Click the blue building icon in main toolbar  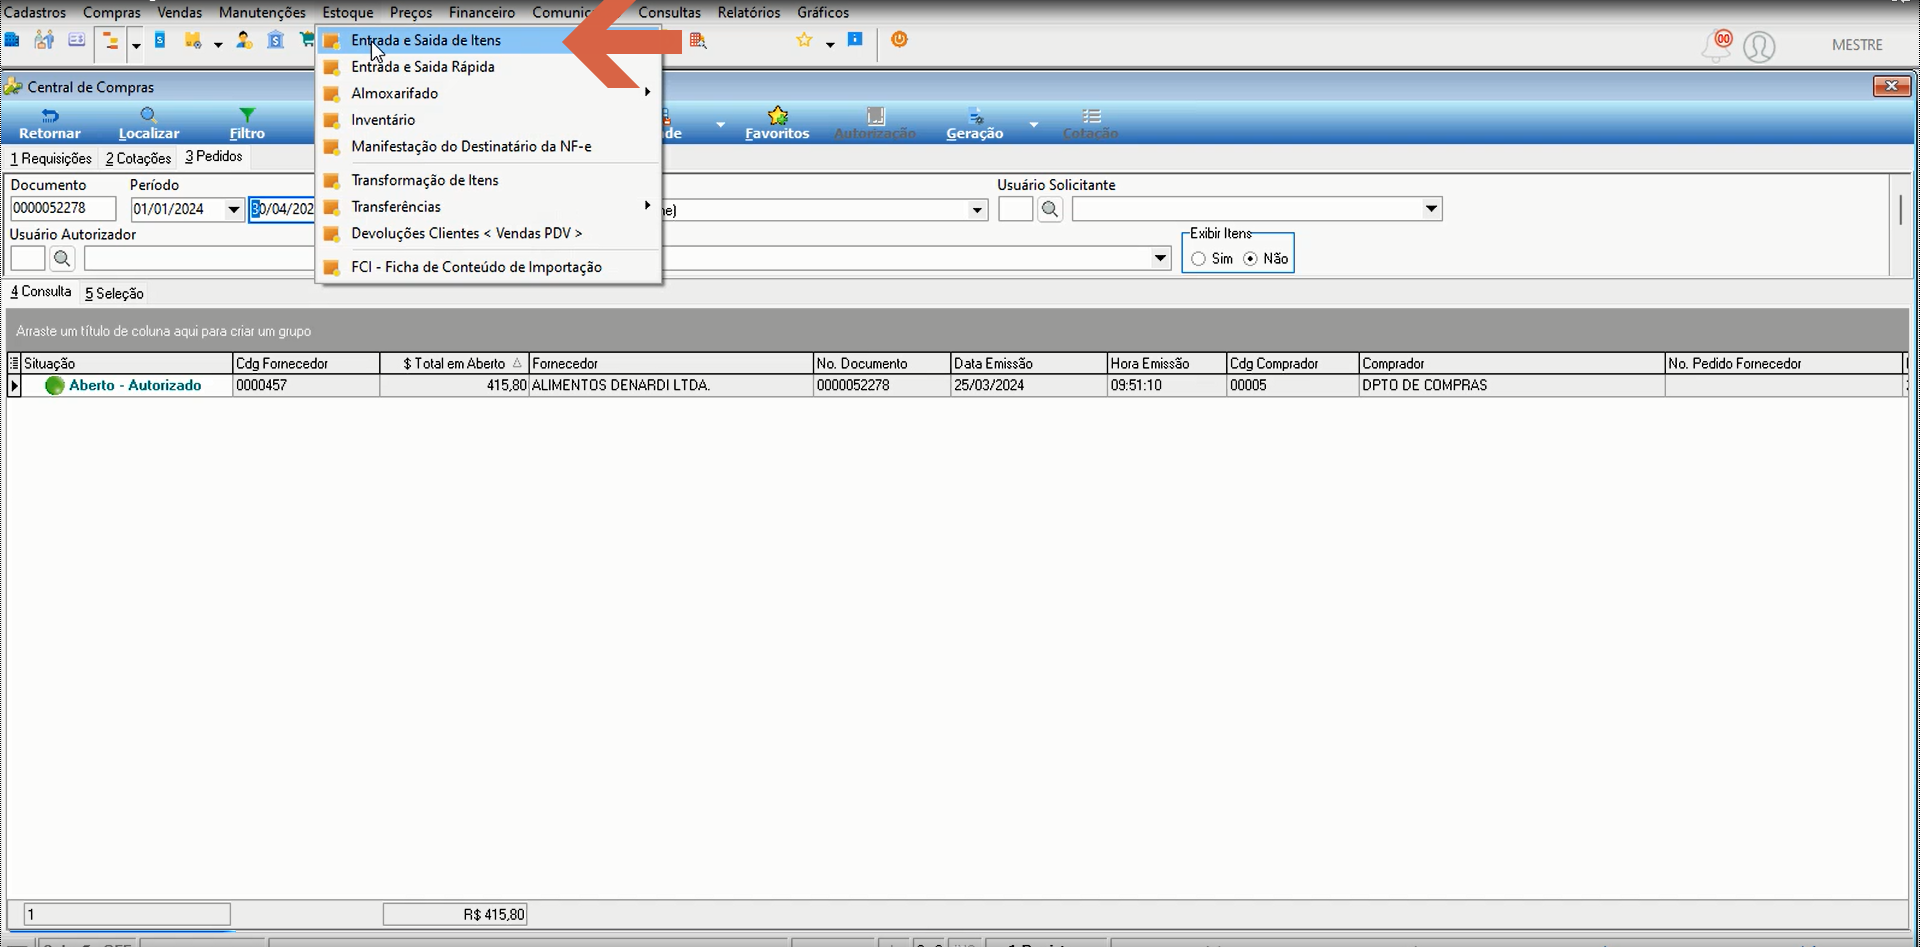coord(12,41)
